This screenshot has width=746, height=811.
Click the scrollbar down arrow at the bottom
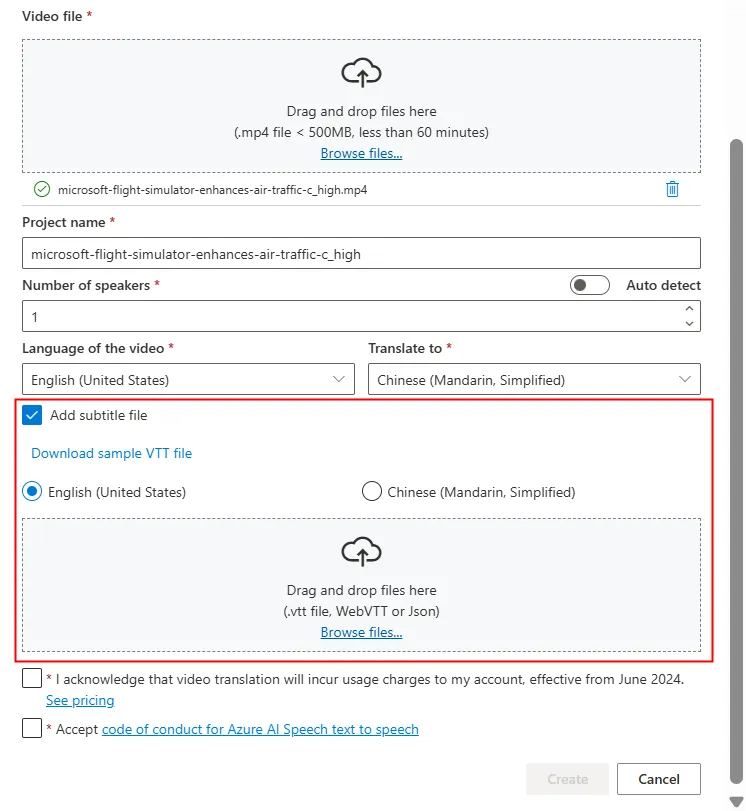[736, 802]
